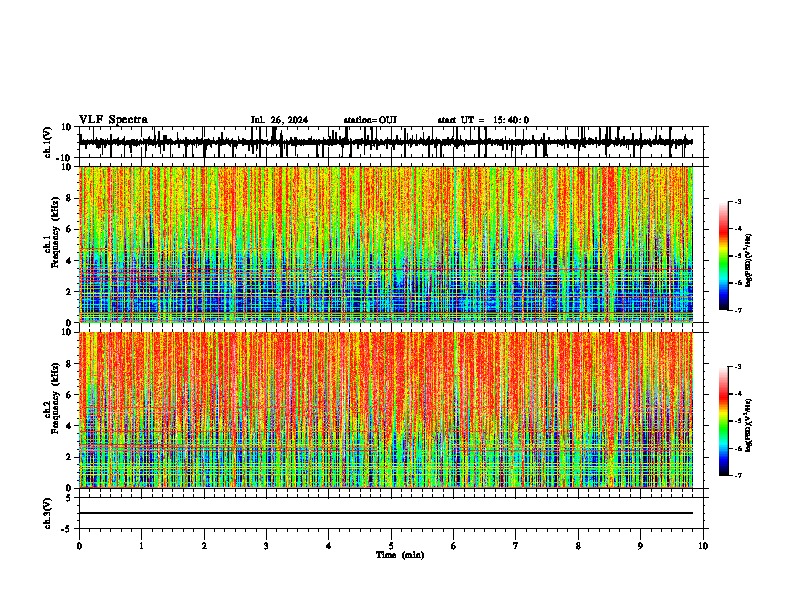The image size is (792, 612).
Task: Click the -3 value on ch.2 color bar
Action: tap(737, 367)
